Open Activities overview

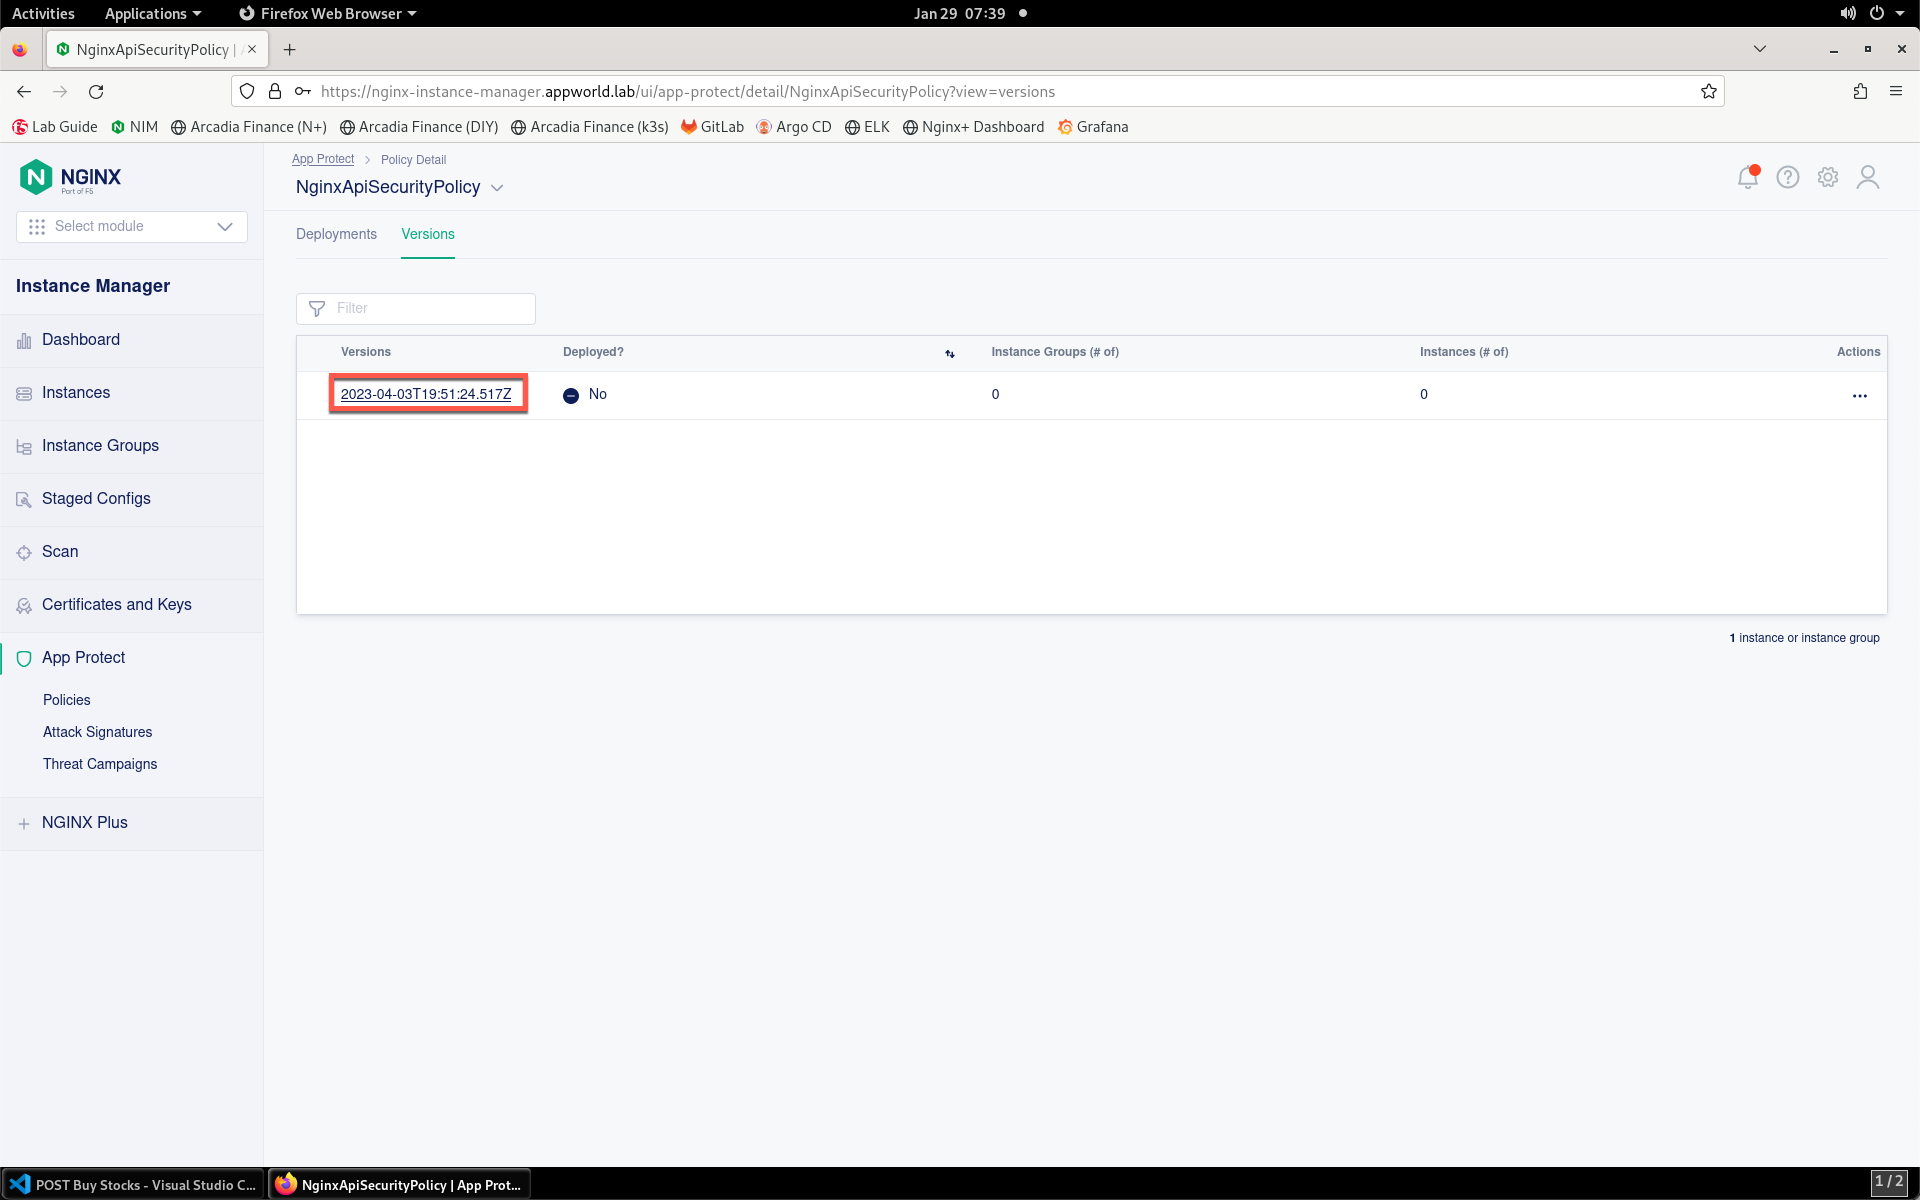pyautogui.click(x=43, y=13)
